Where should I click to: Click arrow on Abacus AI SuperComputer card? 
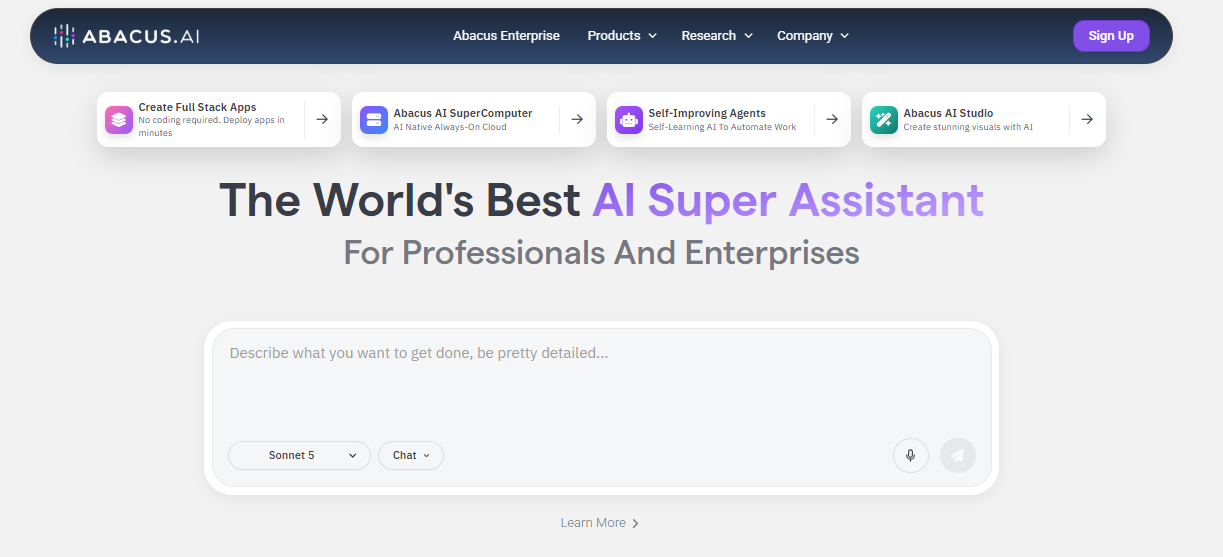point(577,119)
